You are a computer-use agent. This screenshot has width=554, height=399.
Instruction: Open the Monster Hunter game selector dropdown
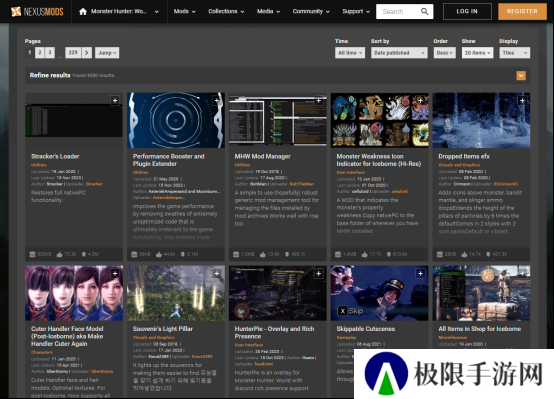coord(125,11)
